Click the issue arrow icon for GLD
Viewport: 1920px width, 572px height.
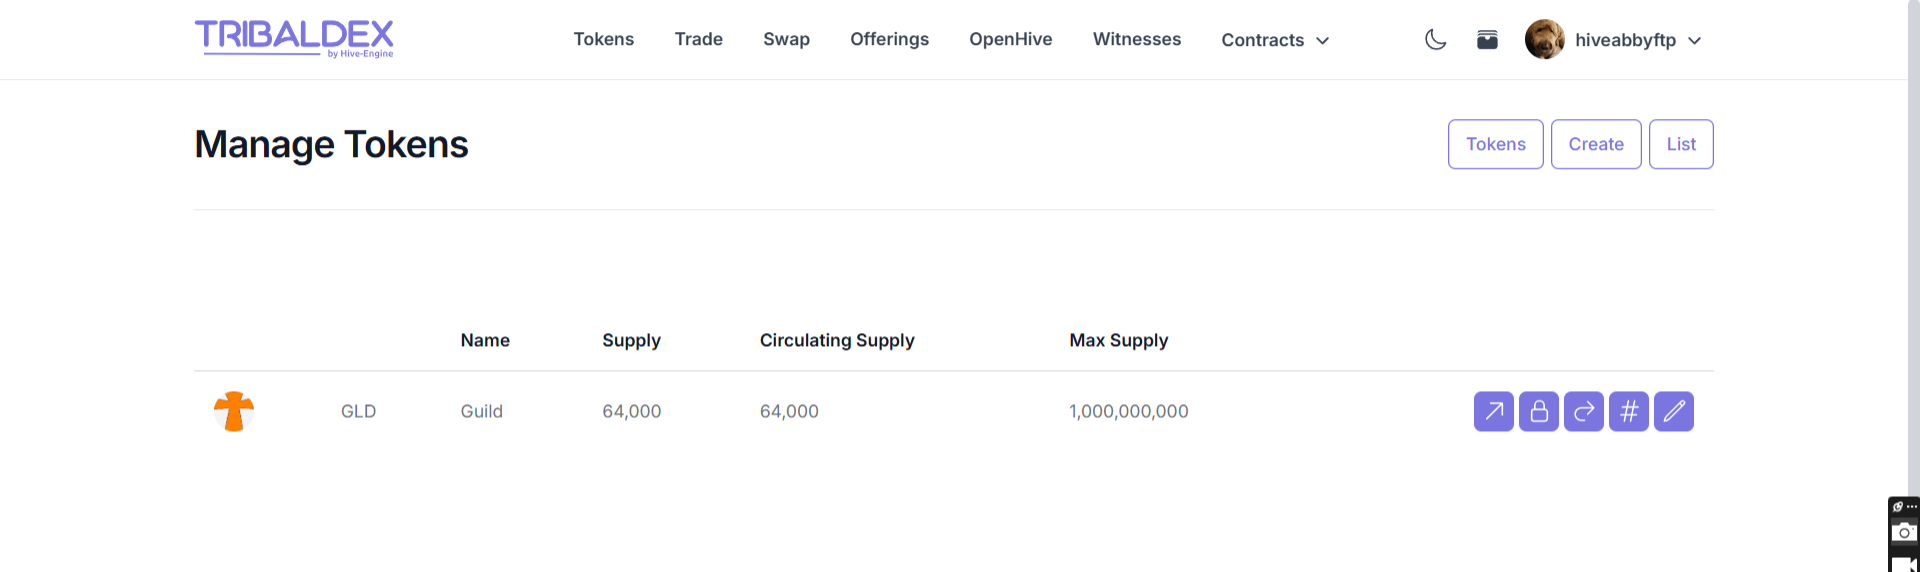coord(1493,411)
